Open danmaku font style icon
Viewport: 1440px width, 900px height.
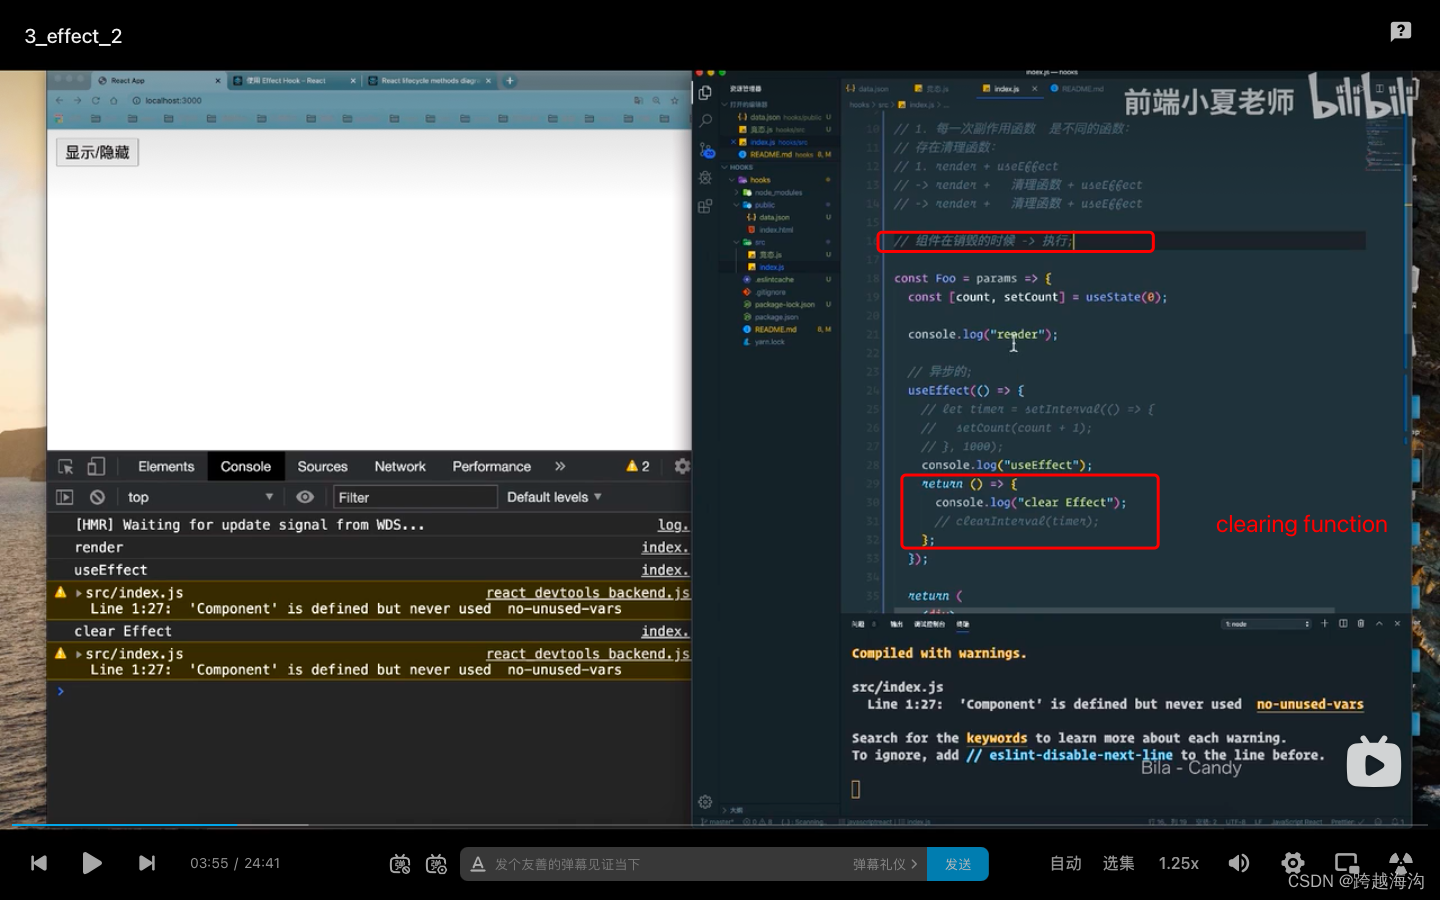[478, 864]
